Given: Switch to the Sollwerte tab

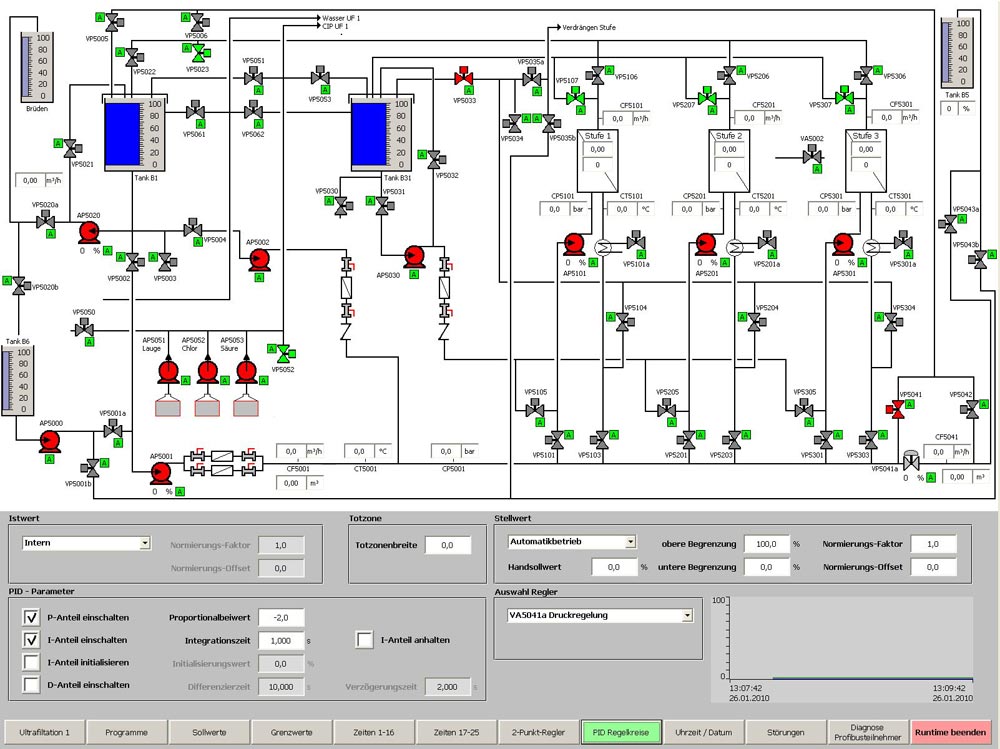Looking at the screenshot, I should pos(207,733).
